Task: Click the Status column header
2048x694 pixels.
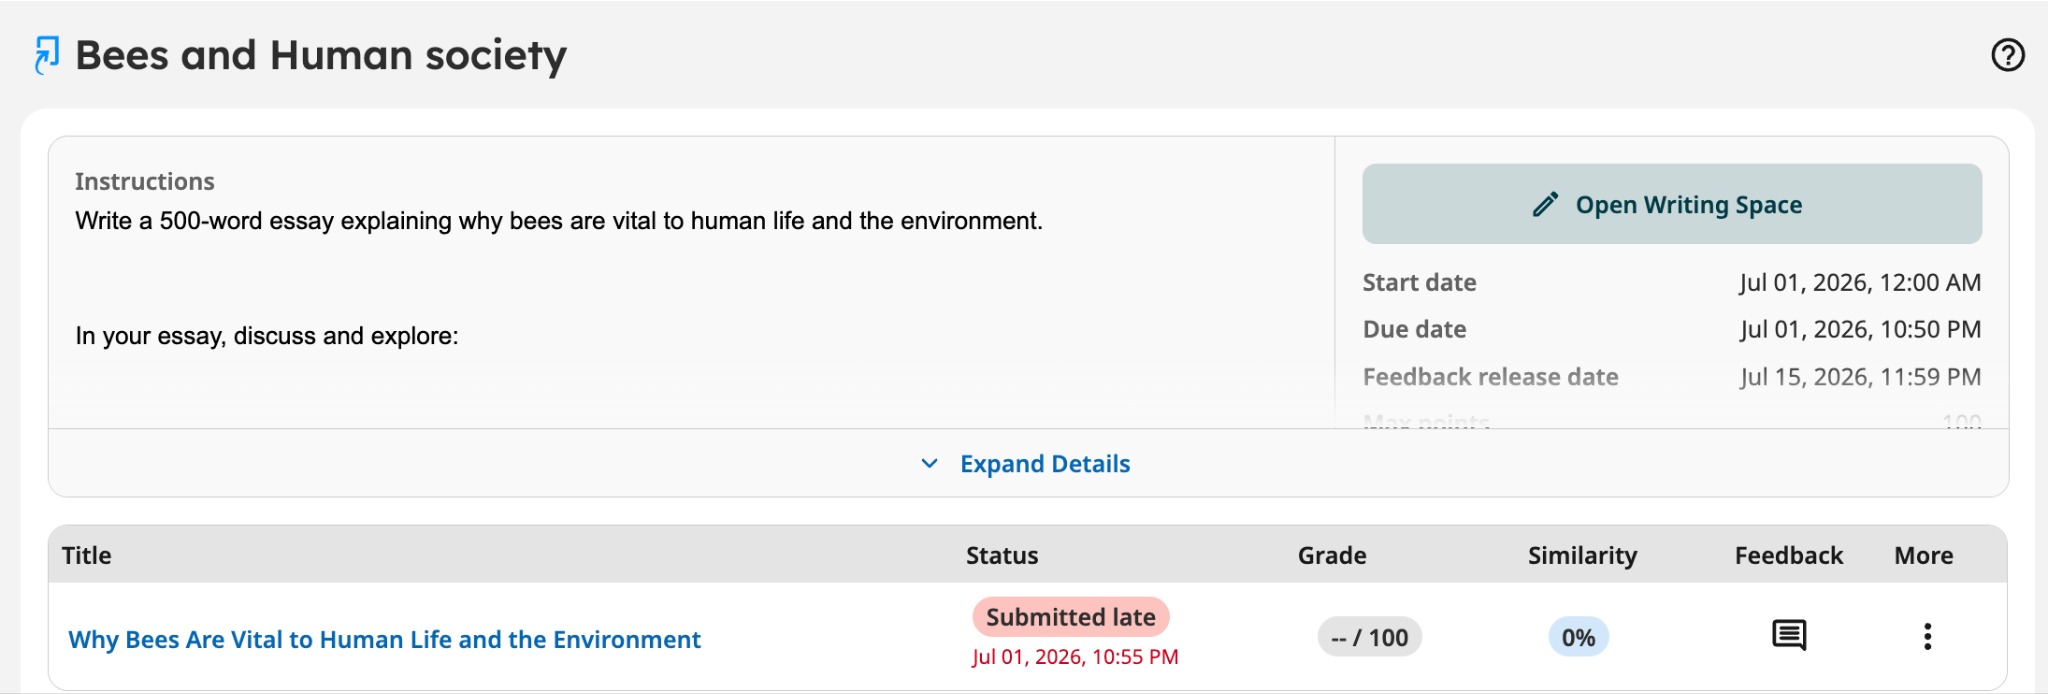Action: [x=1002, y=556]
